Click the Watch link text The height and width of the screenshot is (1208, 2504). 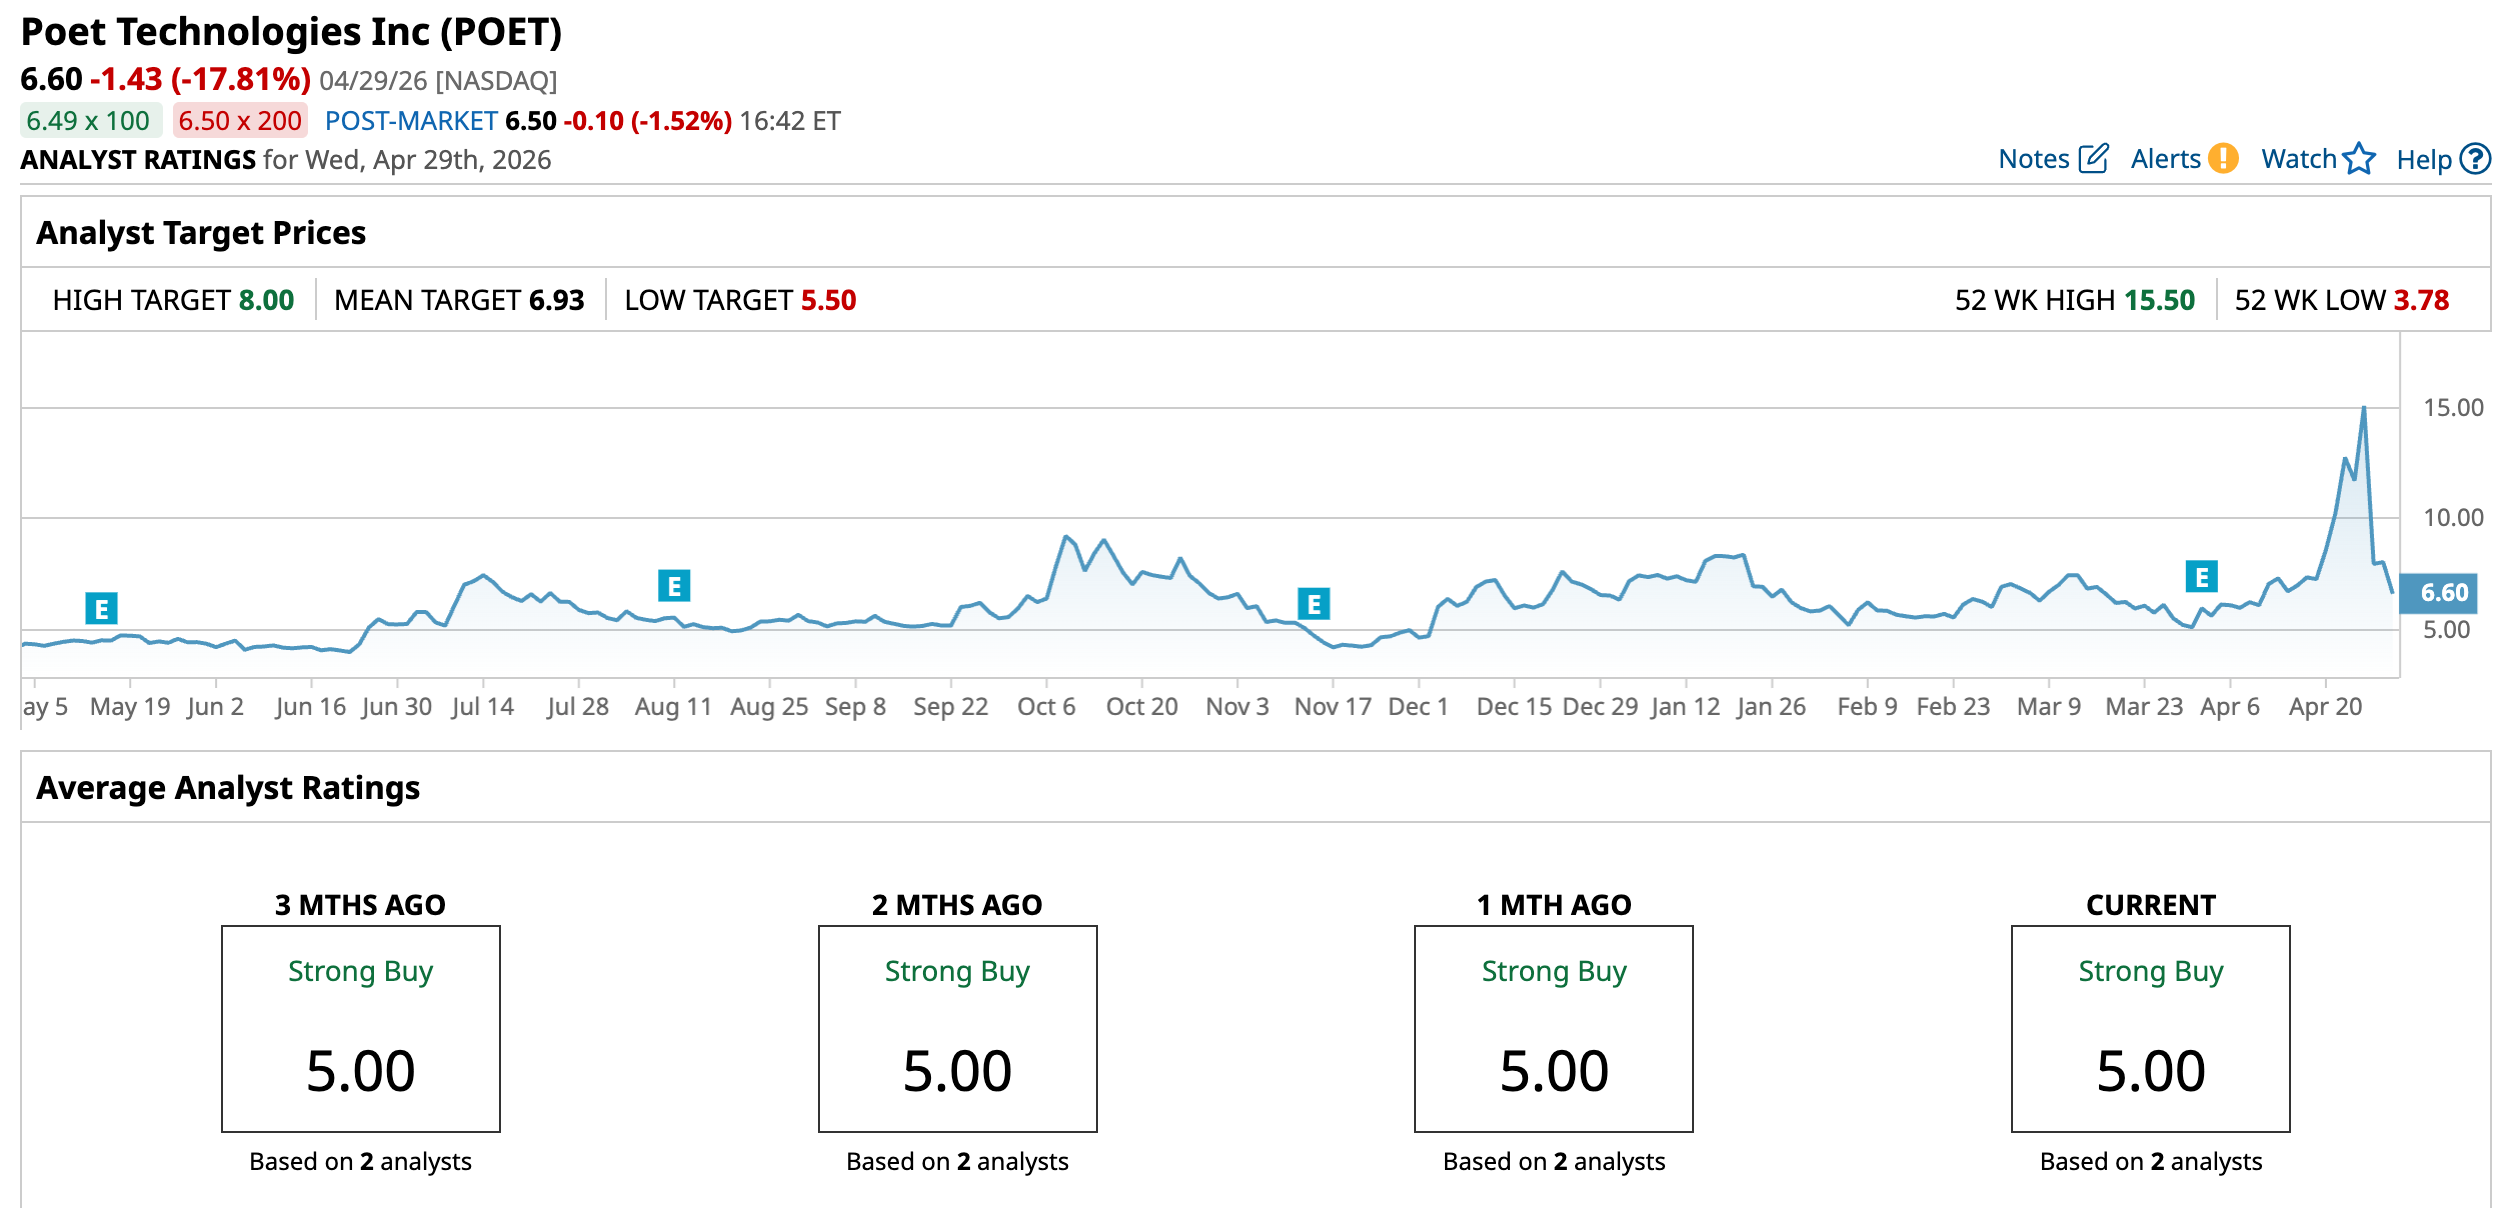[x=2298, y=159]
